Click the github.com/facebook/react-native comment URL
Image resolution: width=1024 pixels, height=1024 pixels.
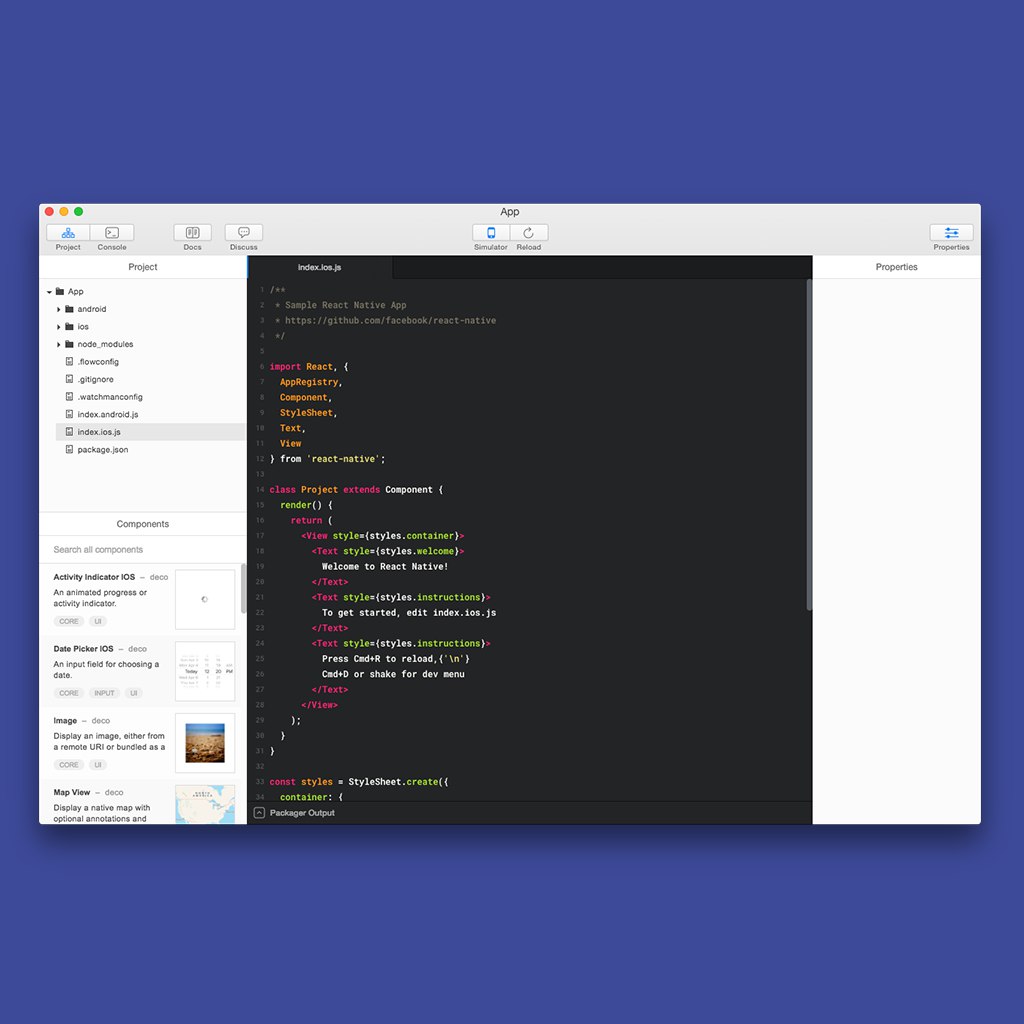coord(391,321)
